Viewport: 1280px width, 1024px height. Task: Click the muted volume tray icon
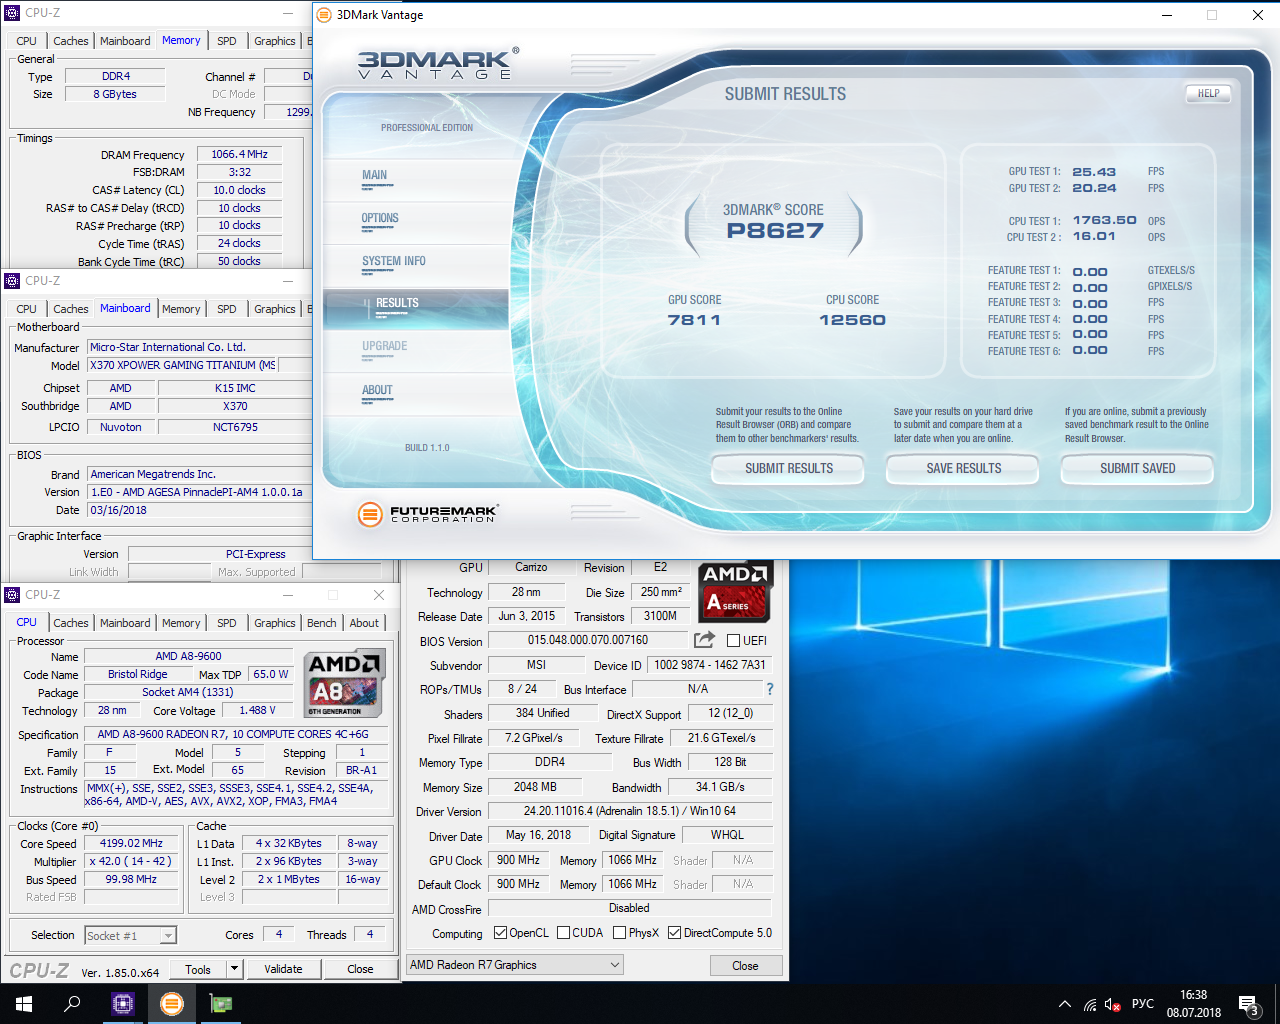coord(1113,1004)
